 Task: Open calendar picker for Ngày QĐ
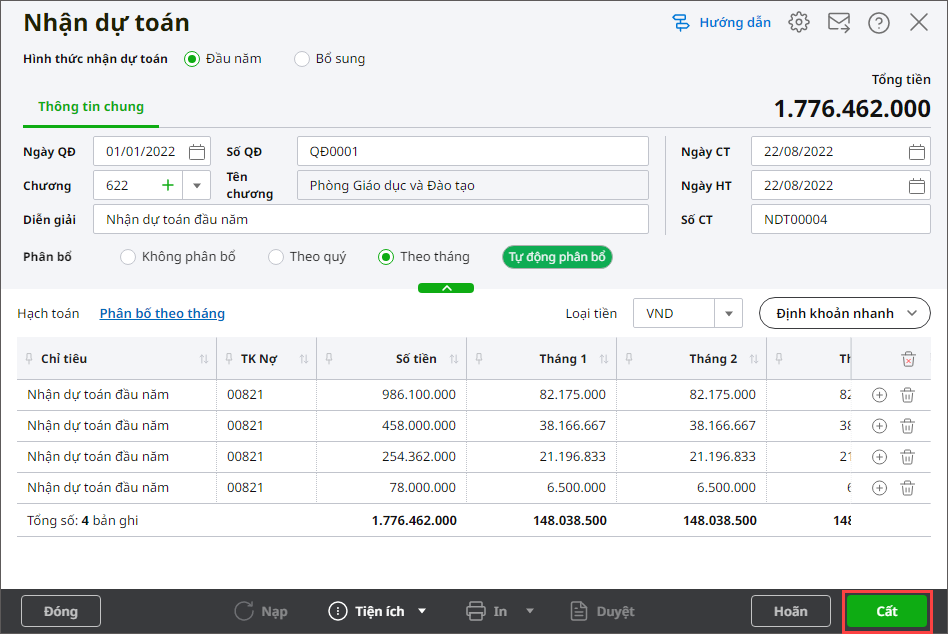[197, 152]
